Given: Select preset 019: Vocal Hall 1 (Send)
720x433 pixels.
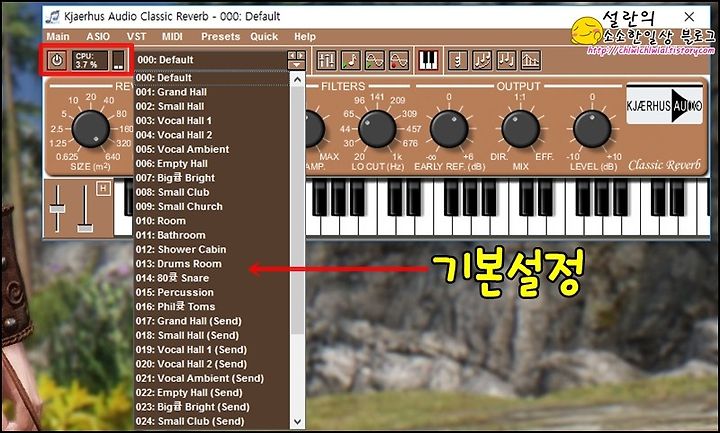Looking at the screenshot, I should coord(212,349).
